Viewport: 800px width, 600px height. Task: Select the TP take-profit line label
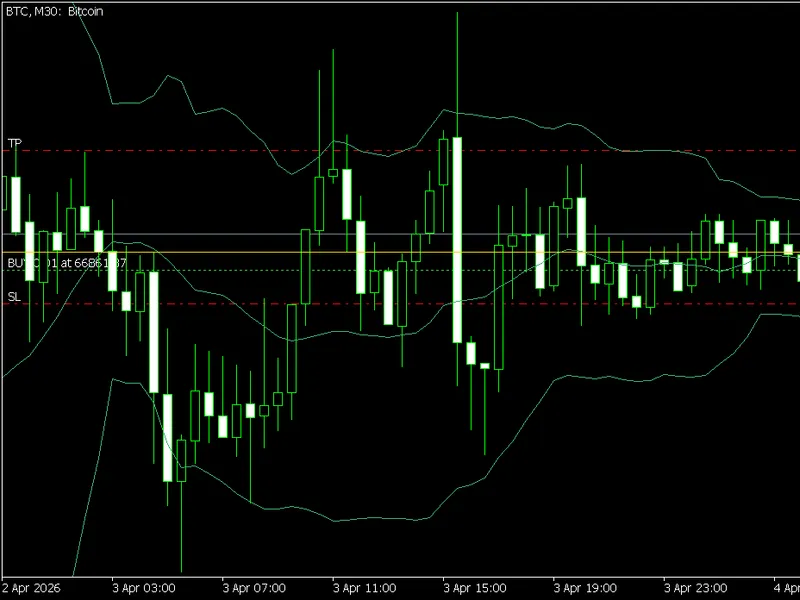tap(15, 143)
